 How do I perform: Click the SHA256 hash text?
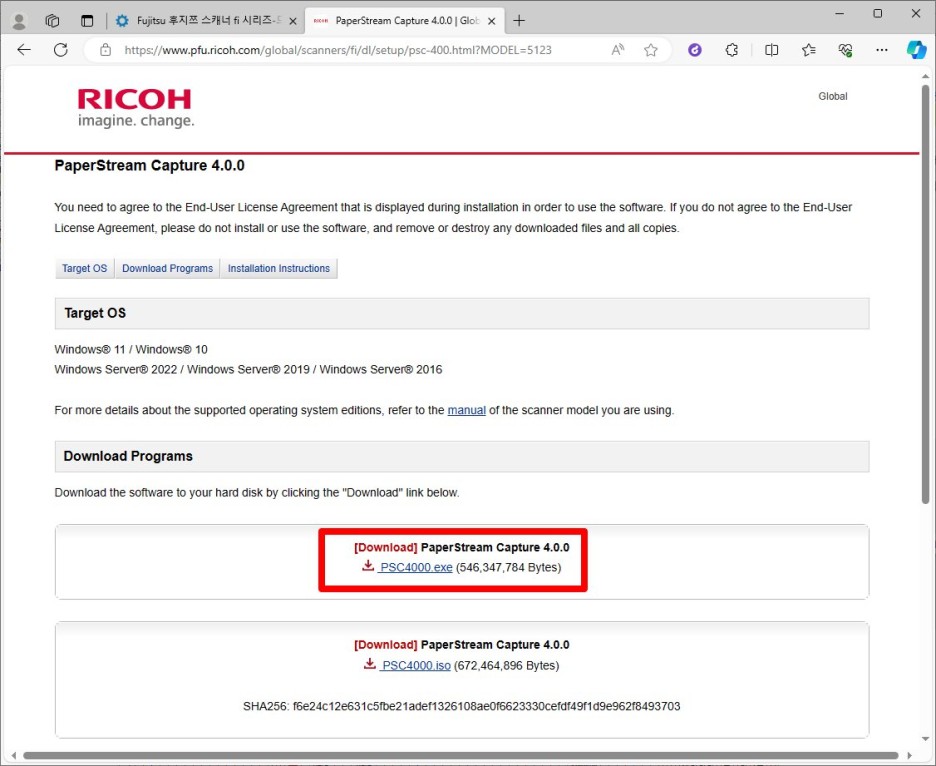click(461, 706)
